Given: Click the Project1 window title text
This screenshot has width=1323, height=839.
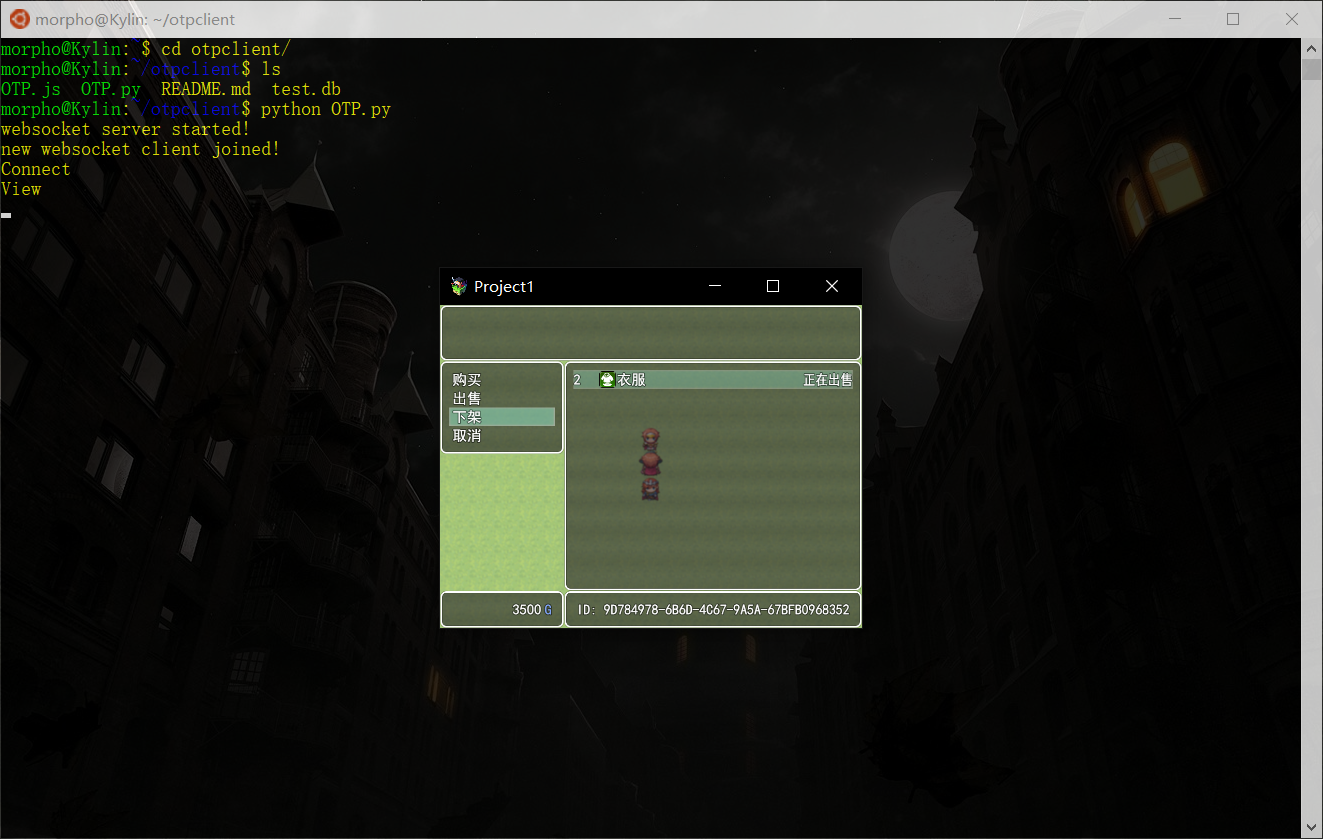Looking at the screenshot, I should point(504,287).
